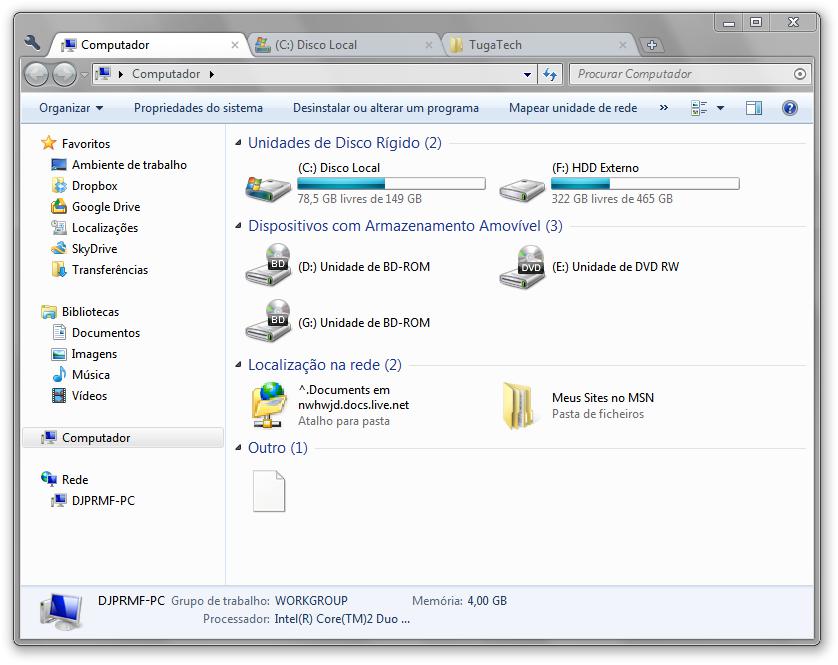This screenshot has width=838, height=665.
Task: Open the new tab plus button
Action: click(x=651, y=45)
